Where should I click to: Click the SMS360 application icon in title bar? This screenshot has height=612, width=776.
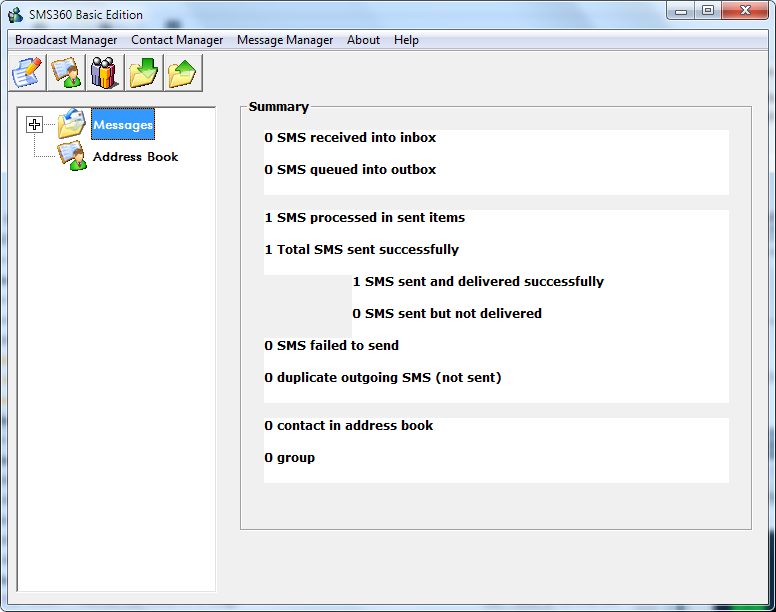[15, 14]
